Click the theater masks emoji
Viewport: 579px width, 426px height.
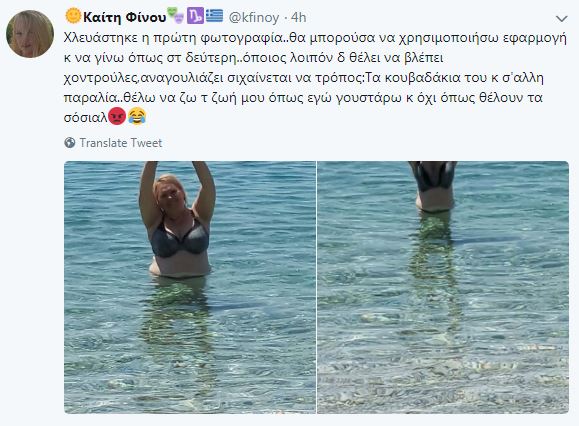click(176, 16)
